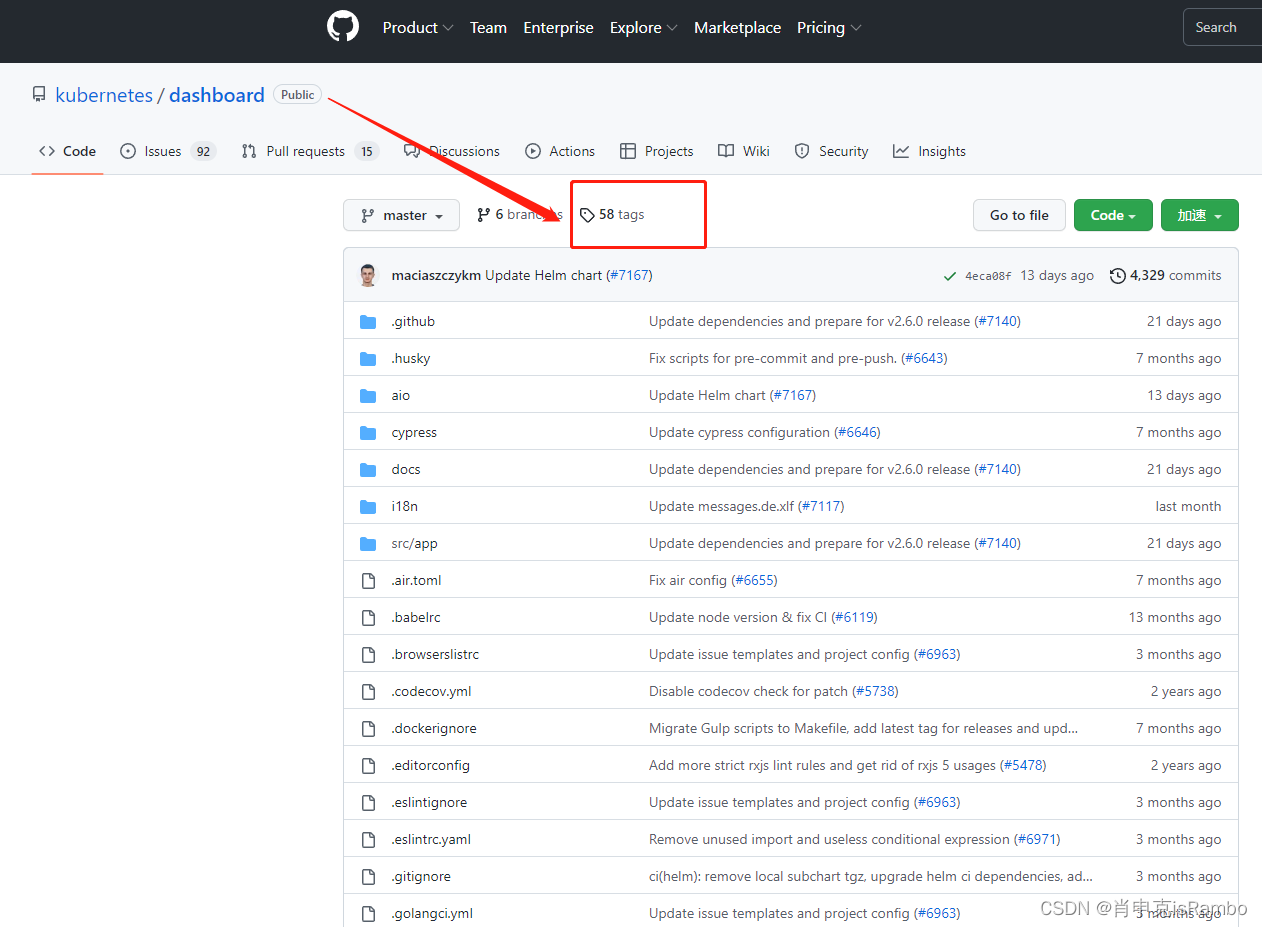Open commit hash 4eca08f

[988, 276]
